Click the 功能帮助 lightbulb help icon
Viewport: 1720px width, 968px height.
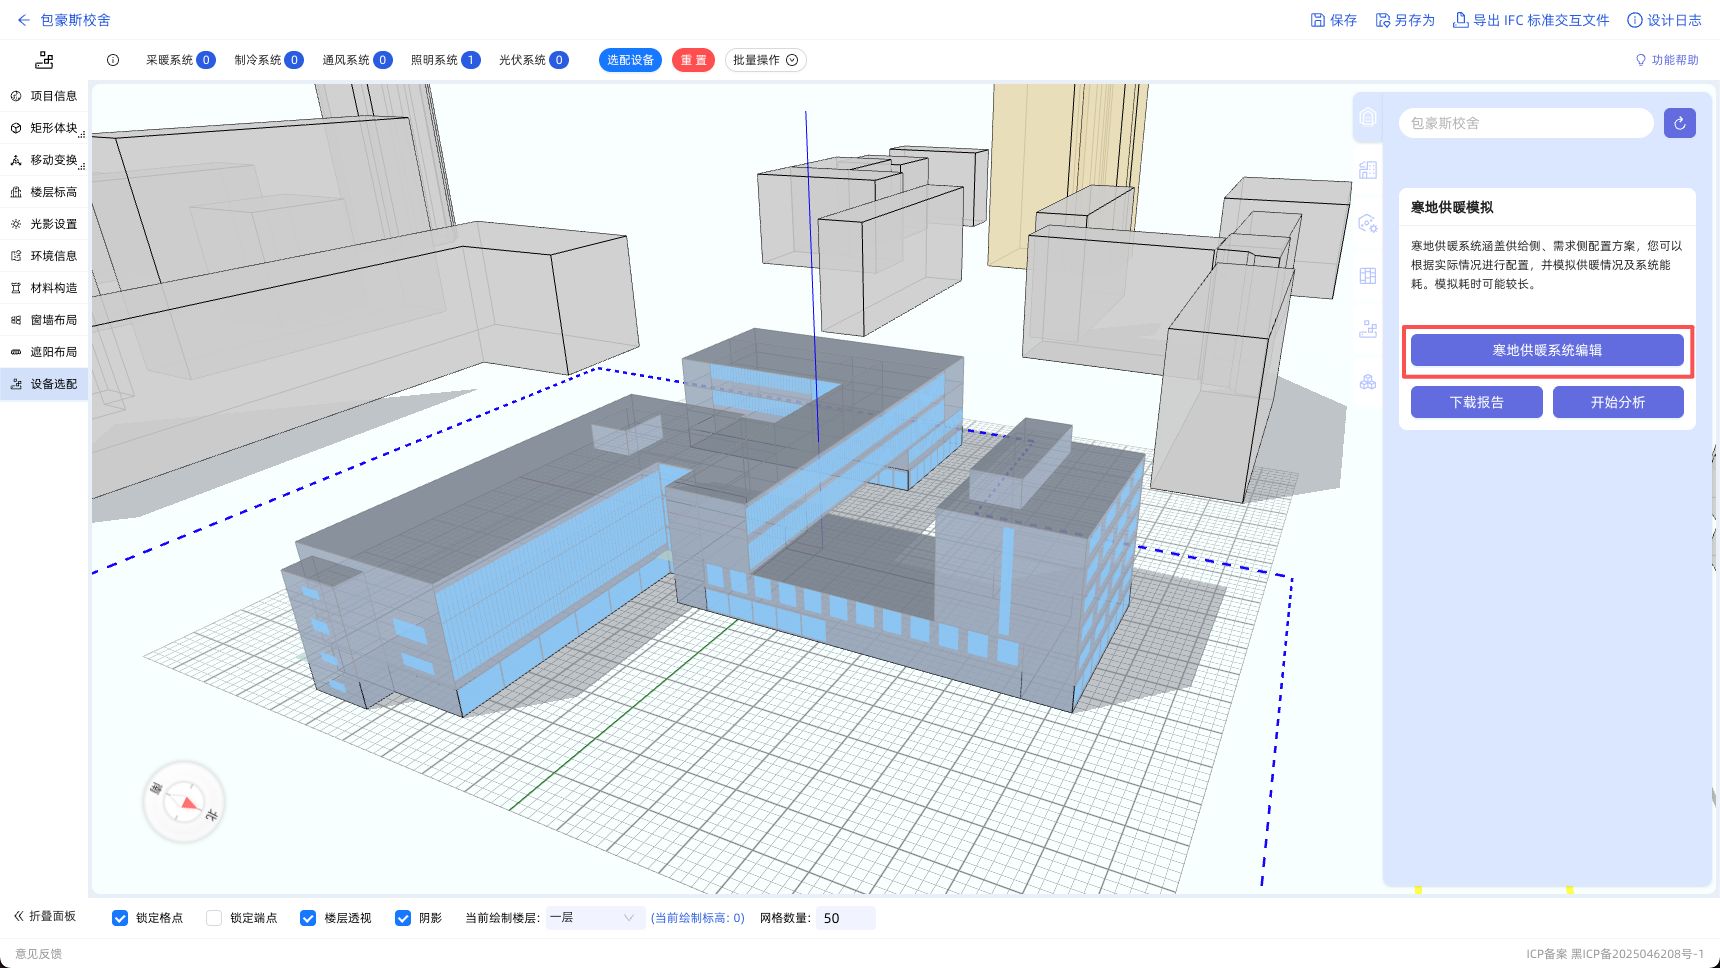click(1640, 60)
